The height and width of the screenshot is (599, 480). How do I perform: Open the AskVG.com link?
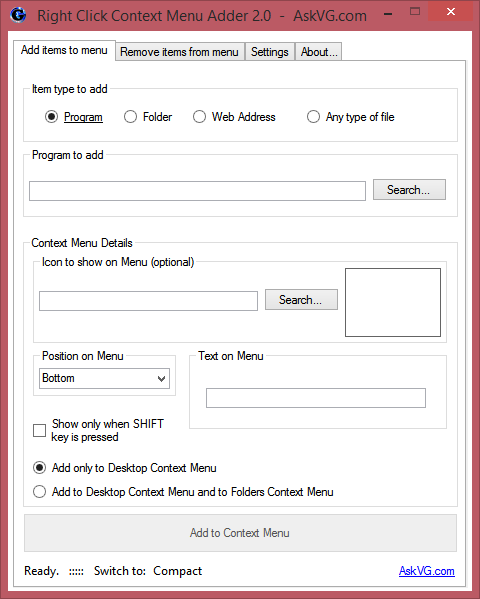[x=426, y=571]
